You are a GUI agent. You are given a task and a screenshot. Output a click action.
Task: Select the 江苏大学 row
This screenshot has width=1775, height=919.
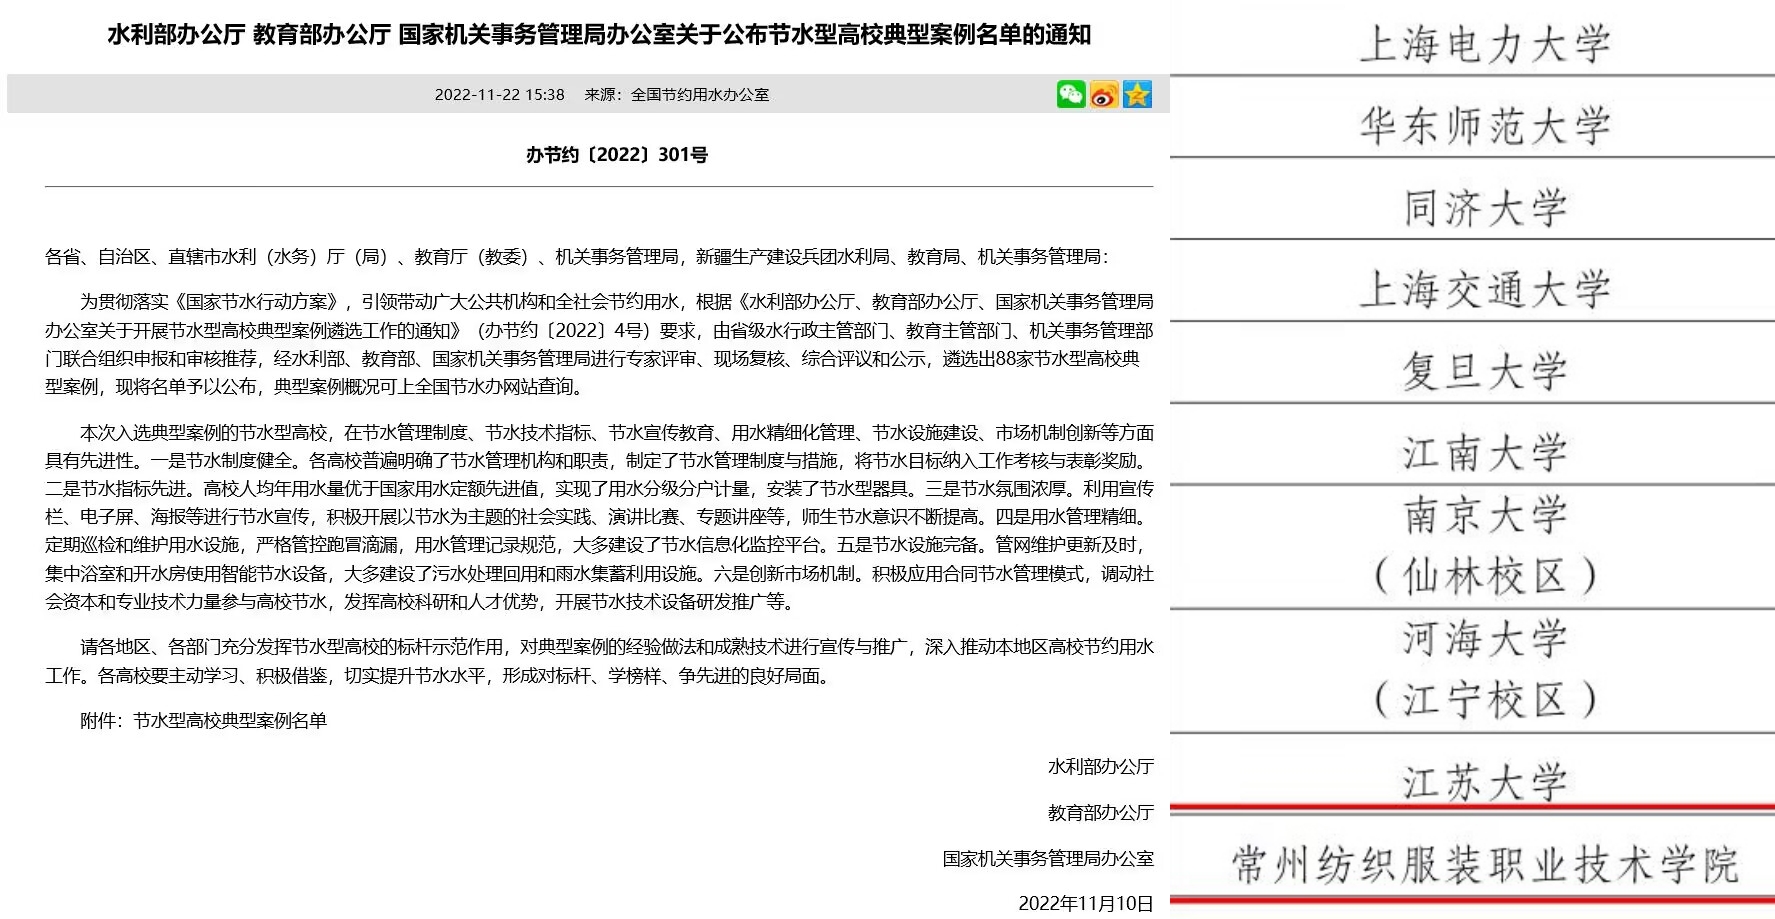1485,782
